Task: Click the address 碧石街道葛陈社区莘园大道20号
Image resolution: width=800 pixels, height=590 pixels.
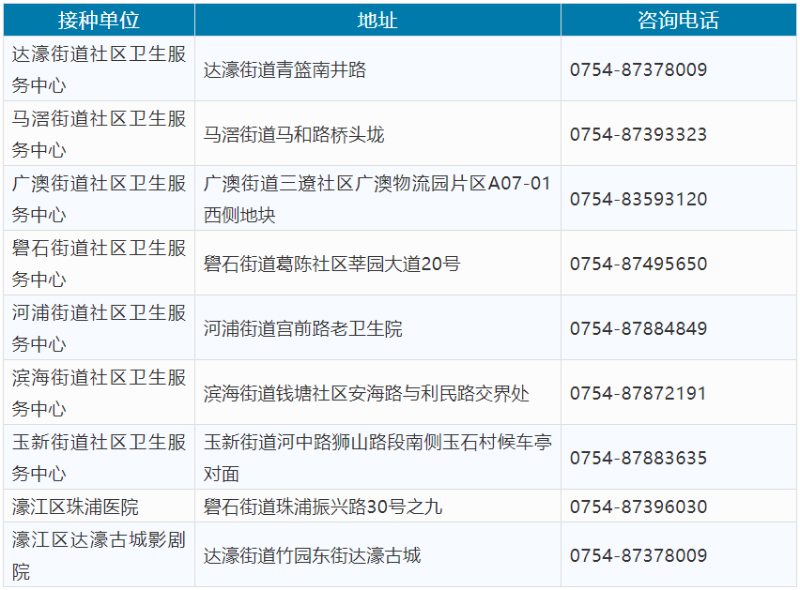Action: [x=332, y=264]
